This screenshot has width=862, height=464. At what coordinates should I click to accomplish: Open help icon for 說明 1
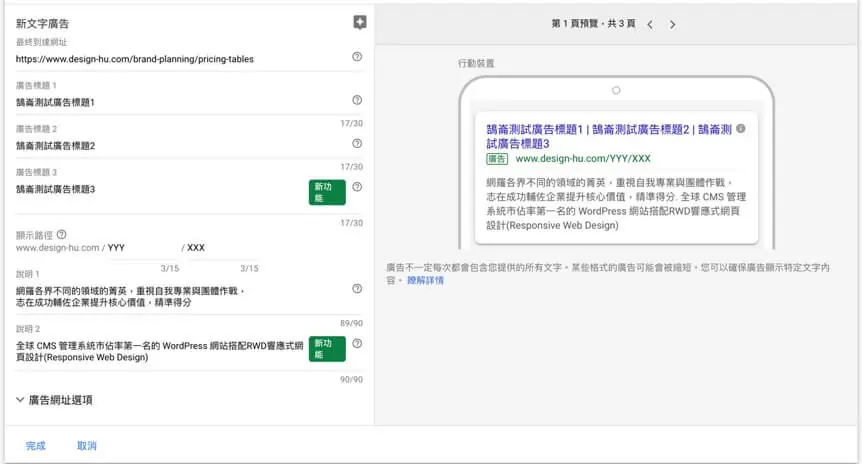pyautogui.click(x=357, y=289)
